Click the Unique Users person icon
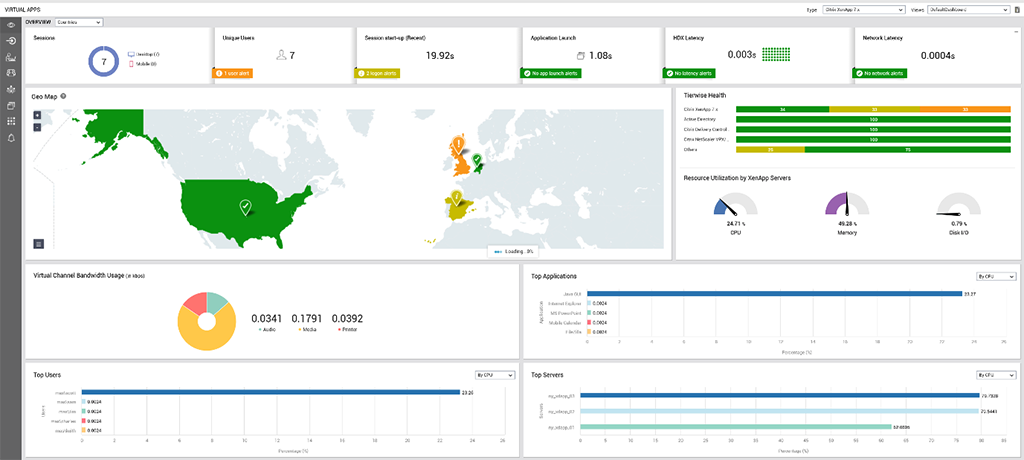1024x460 pixels. [281, 56]
